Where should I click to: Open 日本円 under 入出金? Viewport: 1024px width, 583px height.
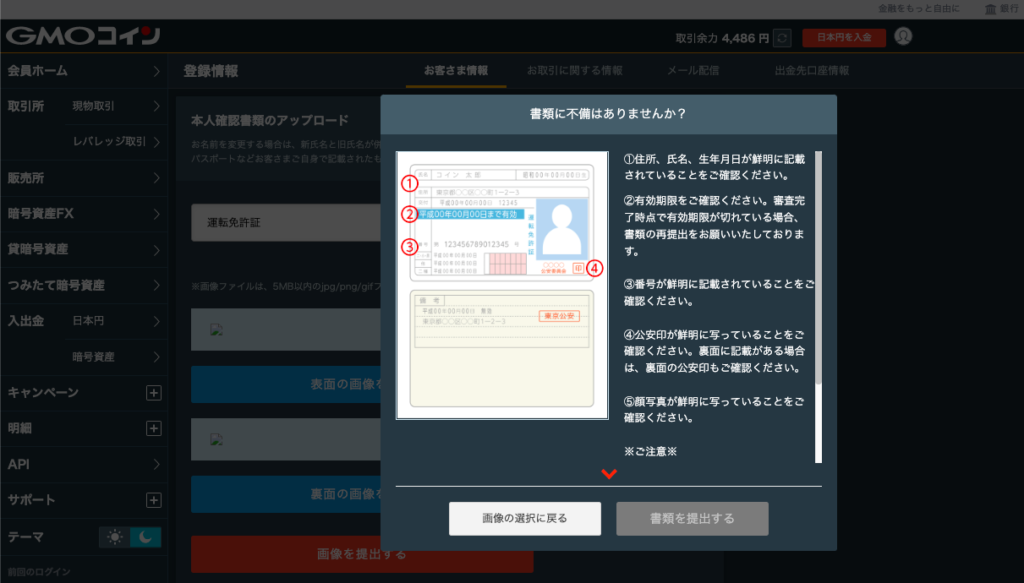(116, 321)
